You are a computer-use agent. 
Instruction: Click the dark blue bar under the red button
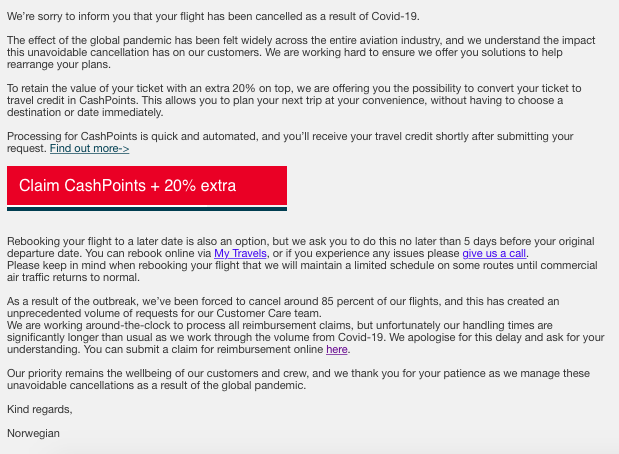147,209
